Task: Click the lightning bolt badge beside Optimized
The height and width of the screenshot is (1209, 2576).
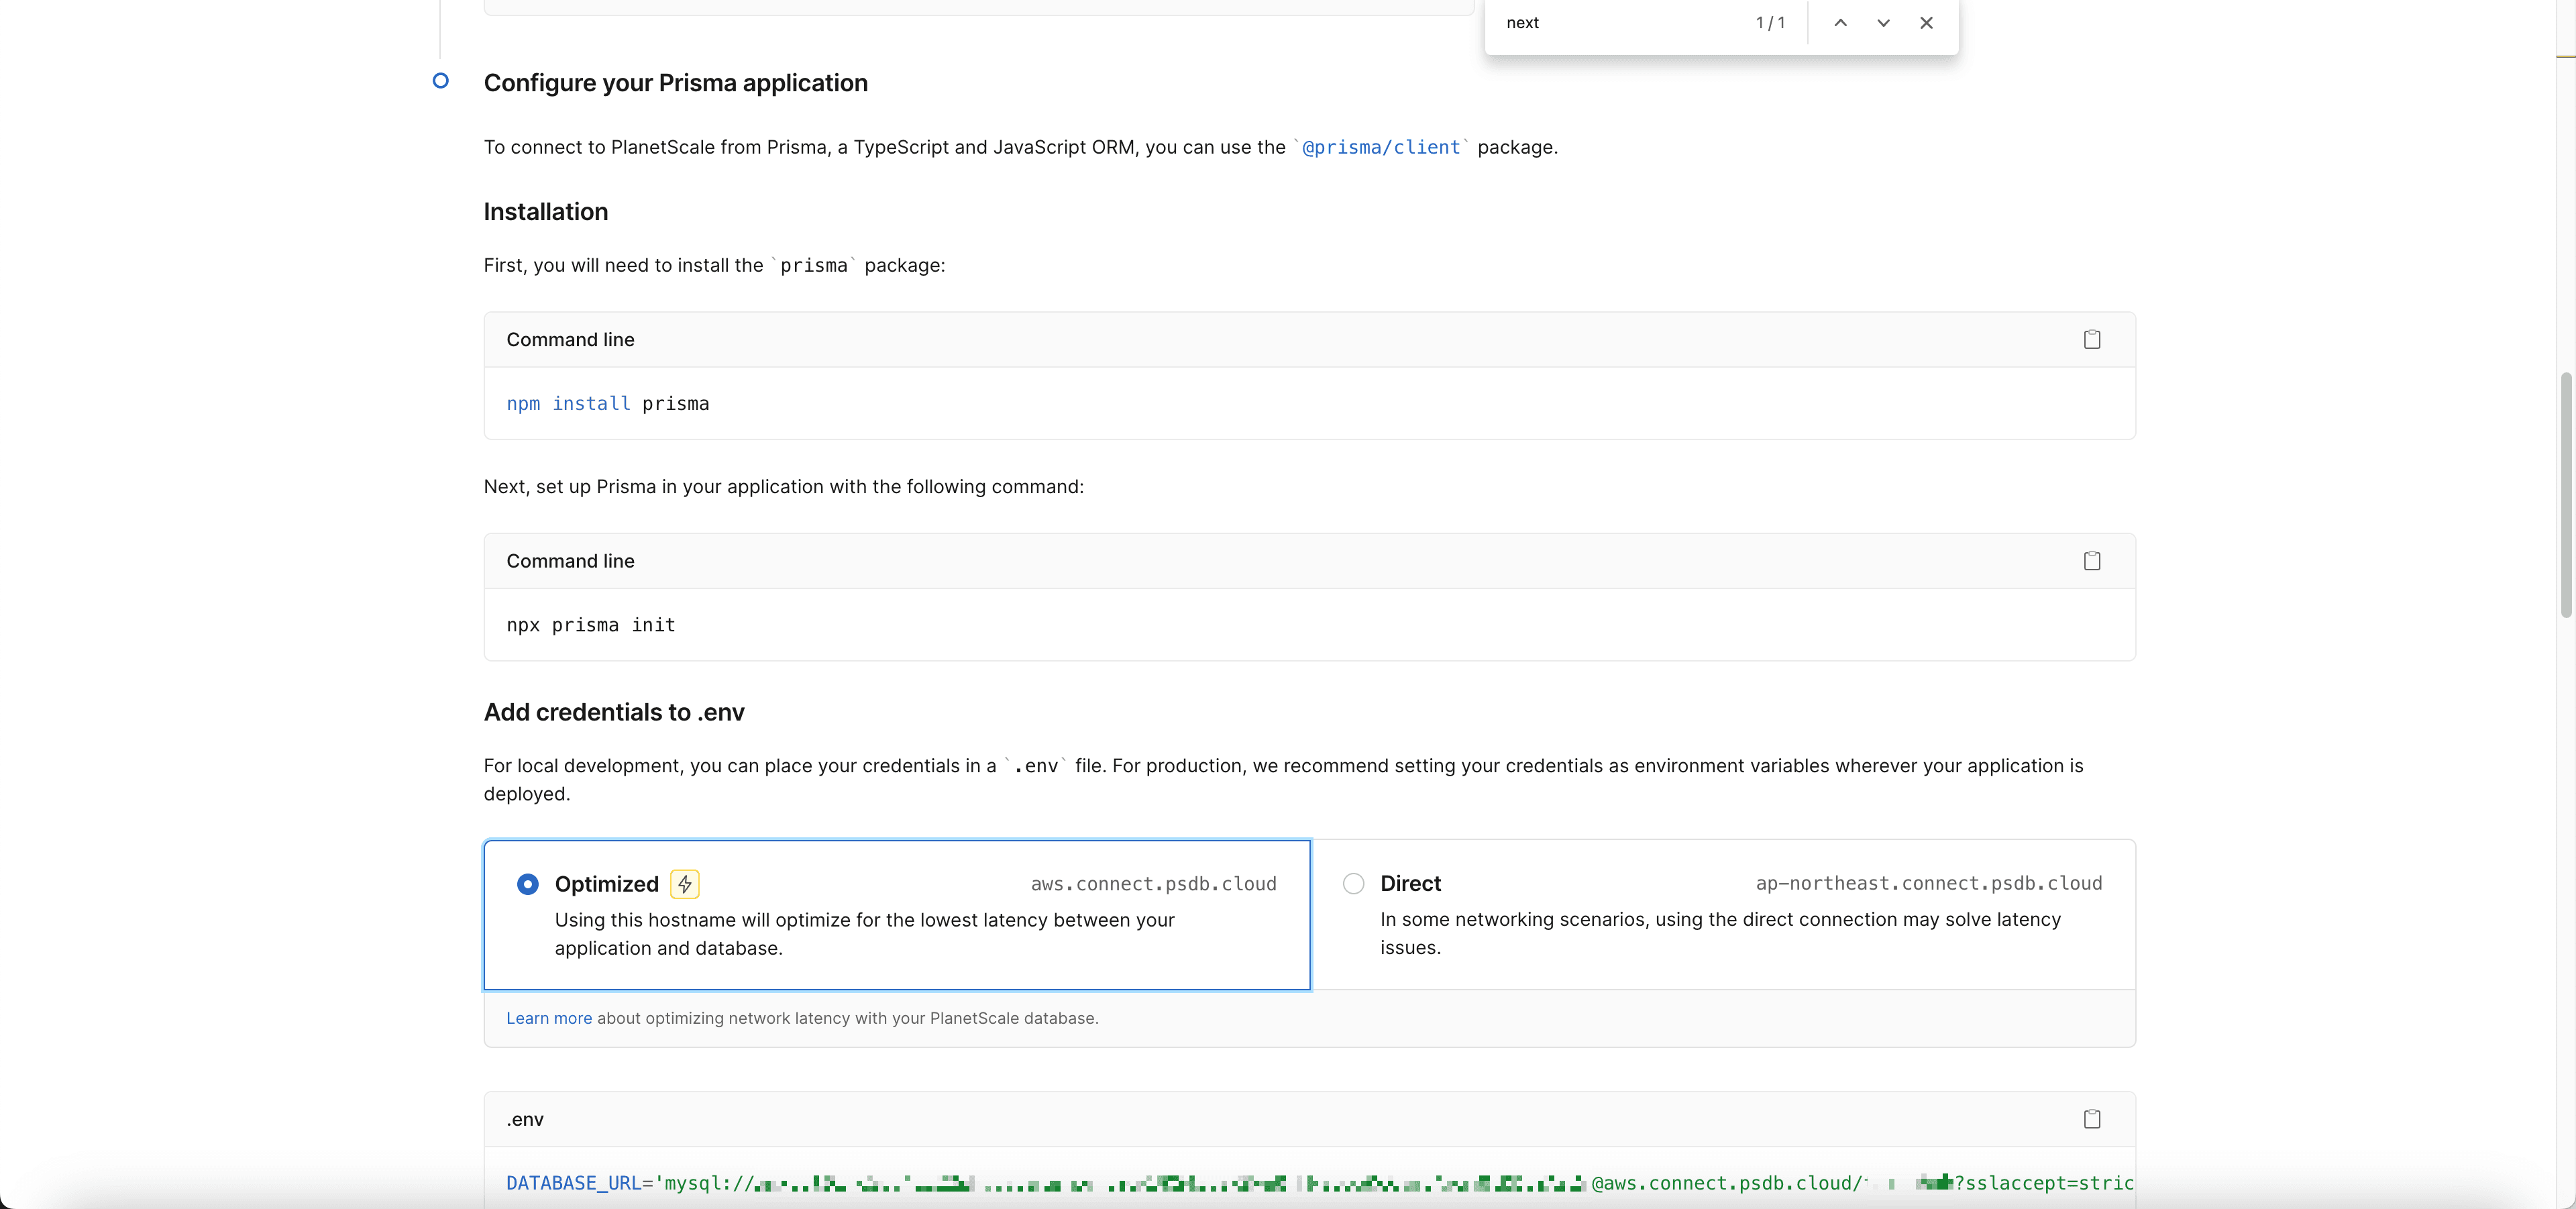Action: 684,884
